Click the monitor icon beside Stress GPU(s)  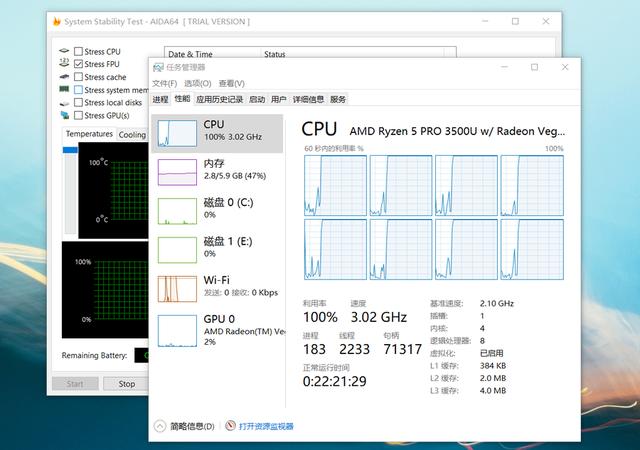click(x=64, y=116)
